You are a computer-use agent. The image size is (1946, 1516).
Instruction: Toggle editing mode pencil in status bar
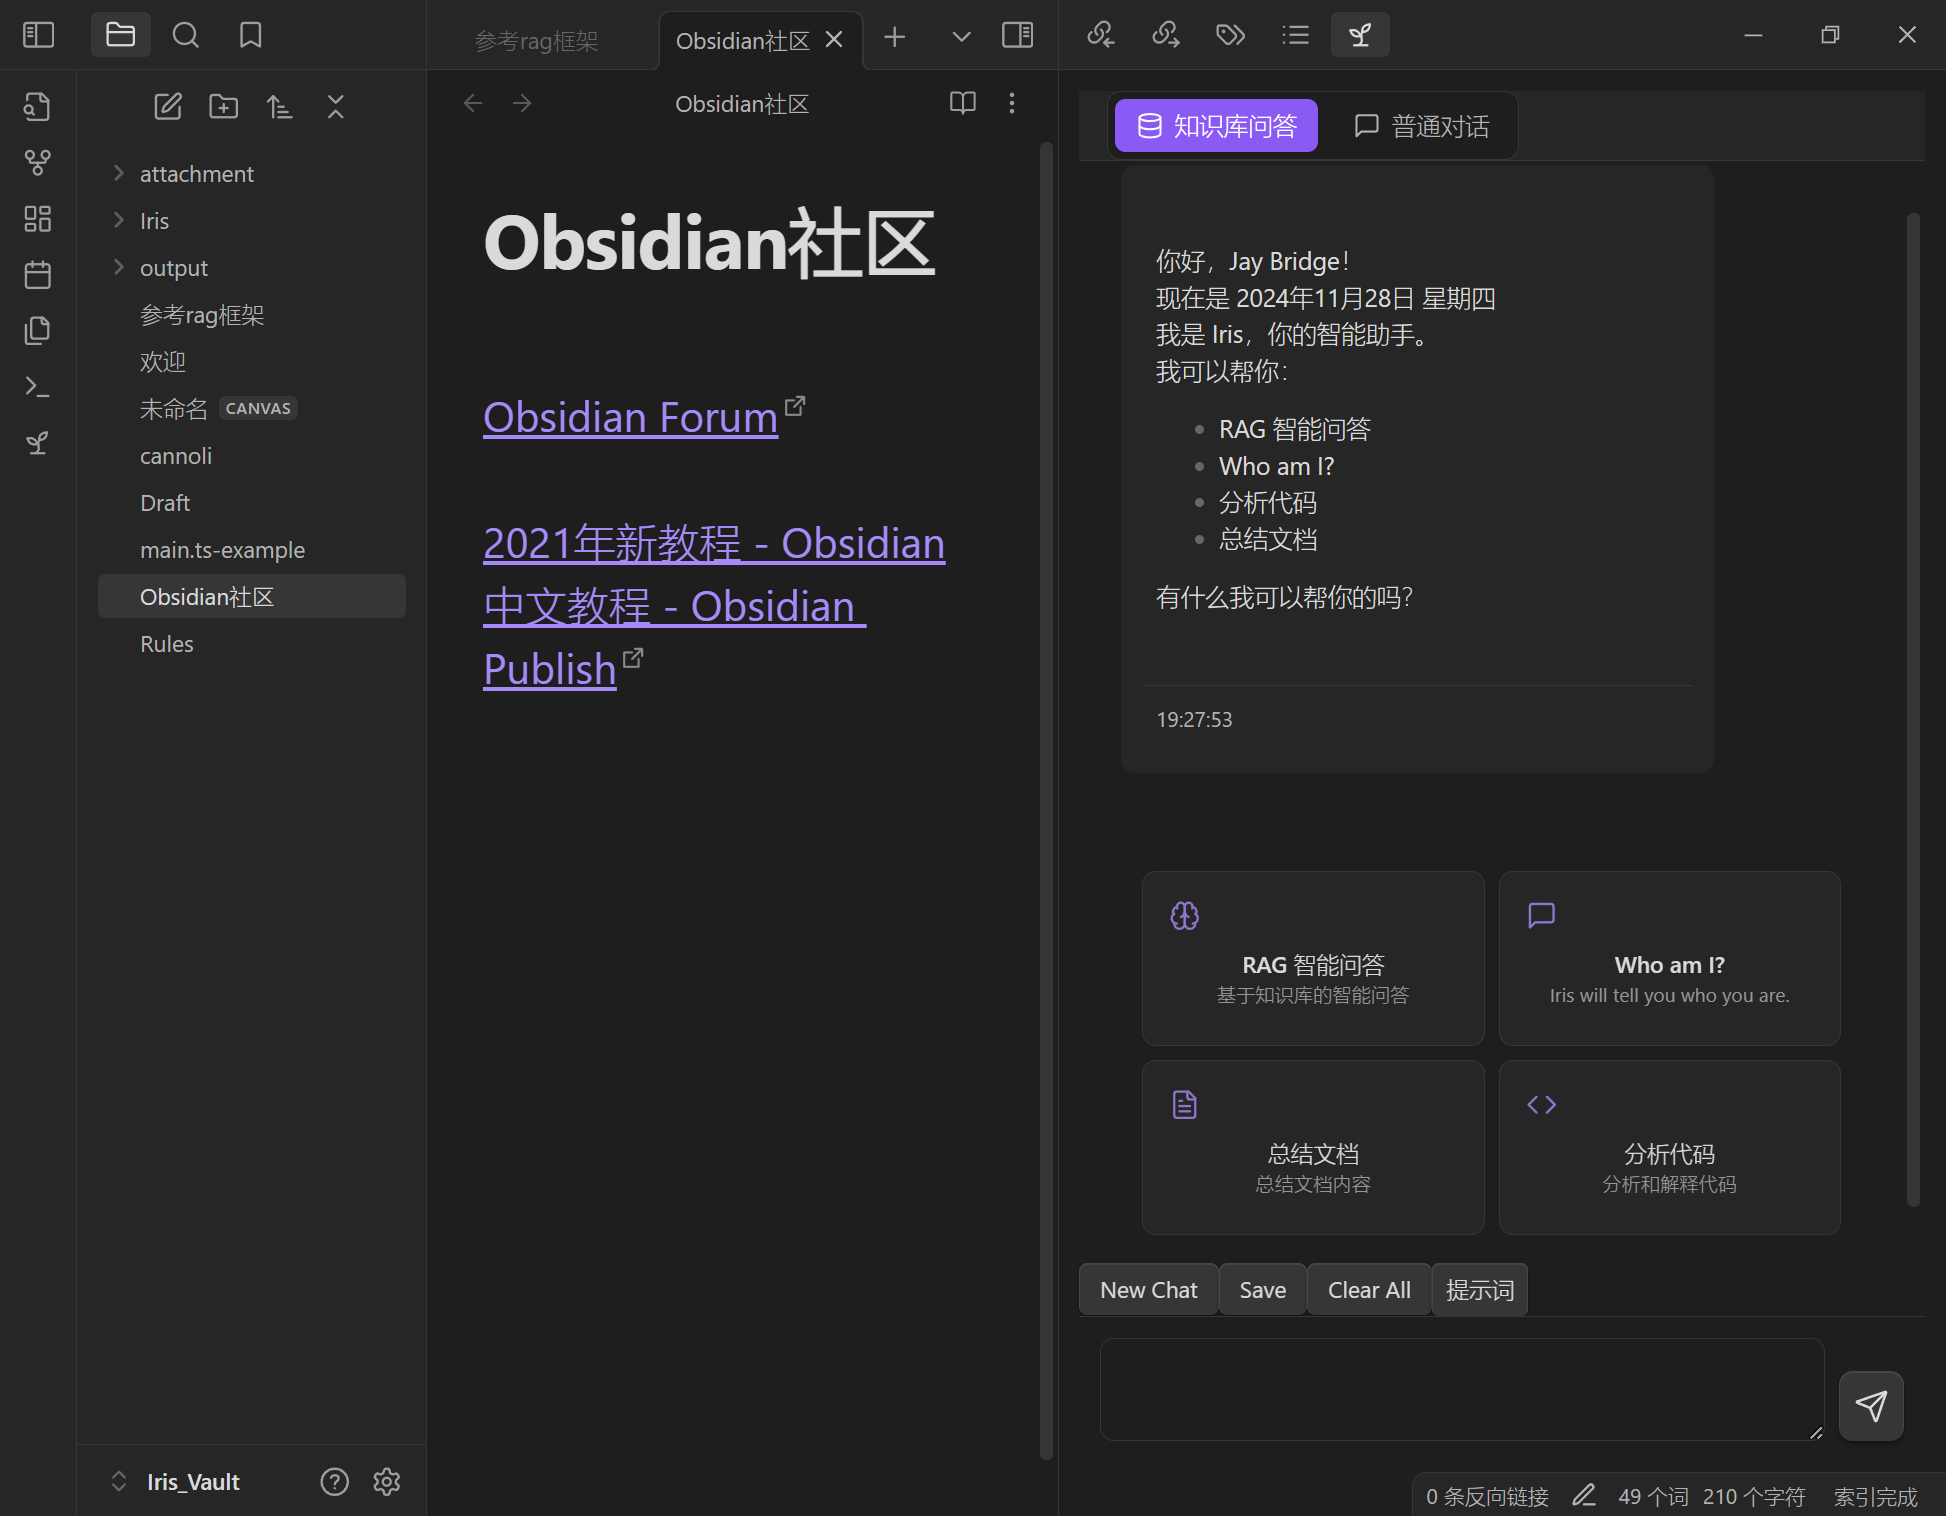click(1584, 1496)
